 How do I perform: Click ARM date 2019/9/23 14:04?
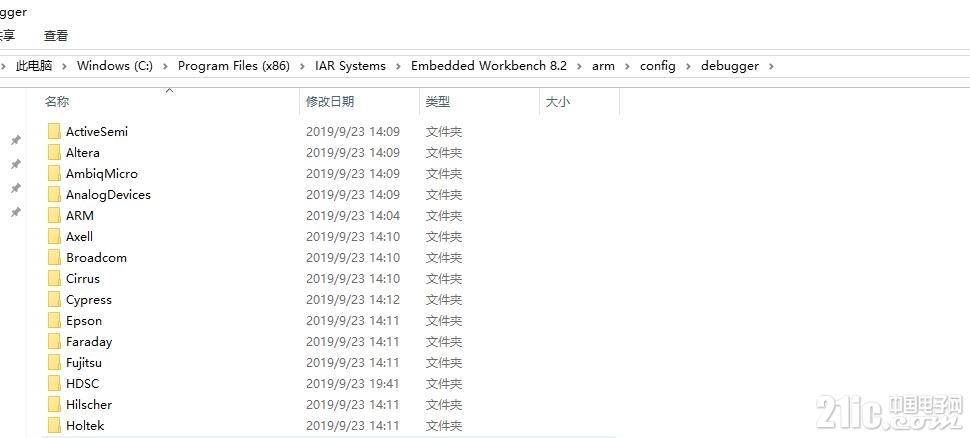[353, 215]
